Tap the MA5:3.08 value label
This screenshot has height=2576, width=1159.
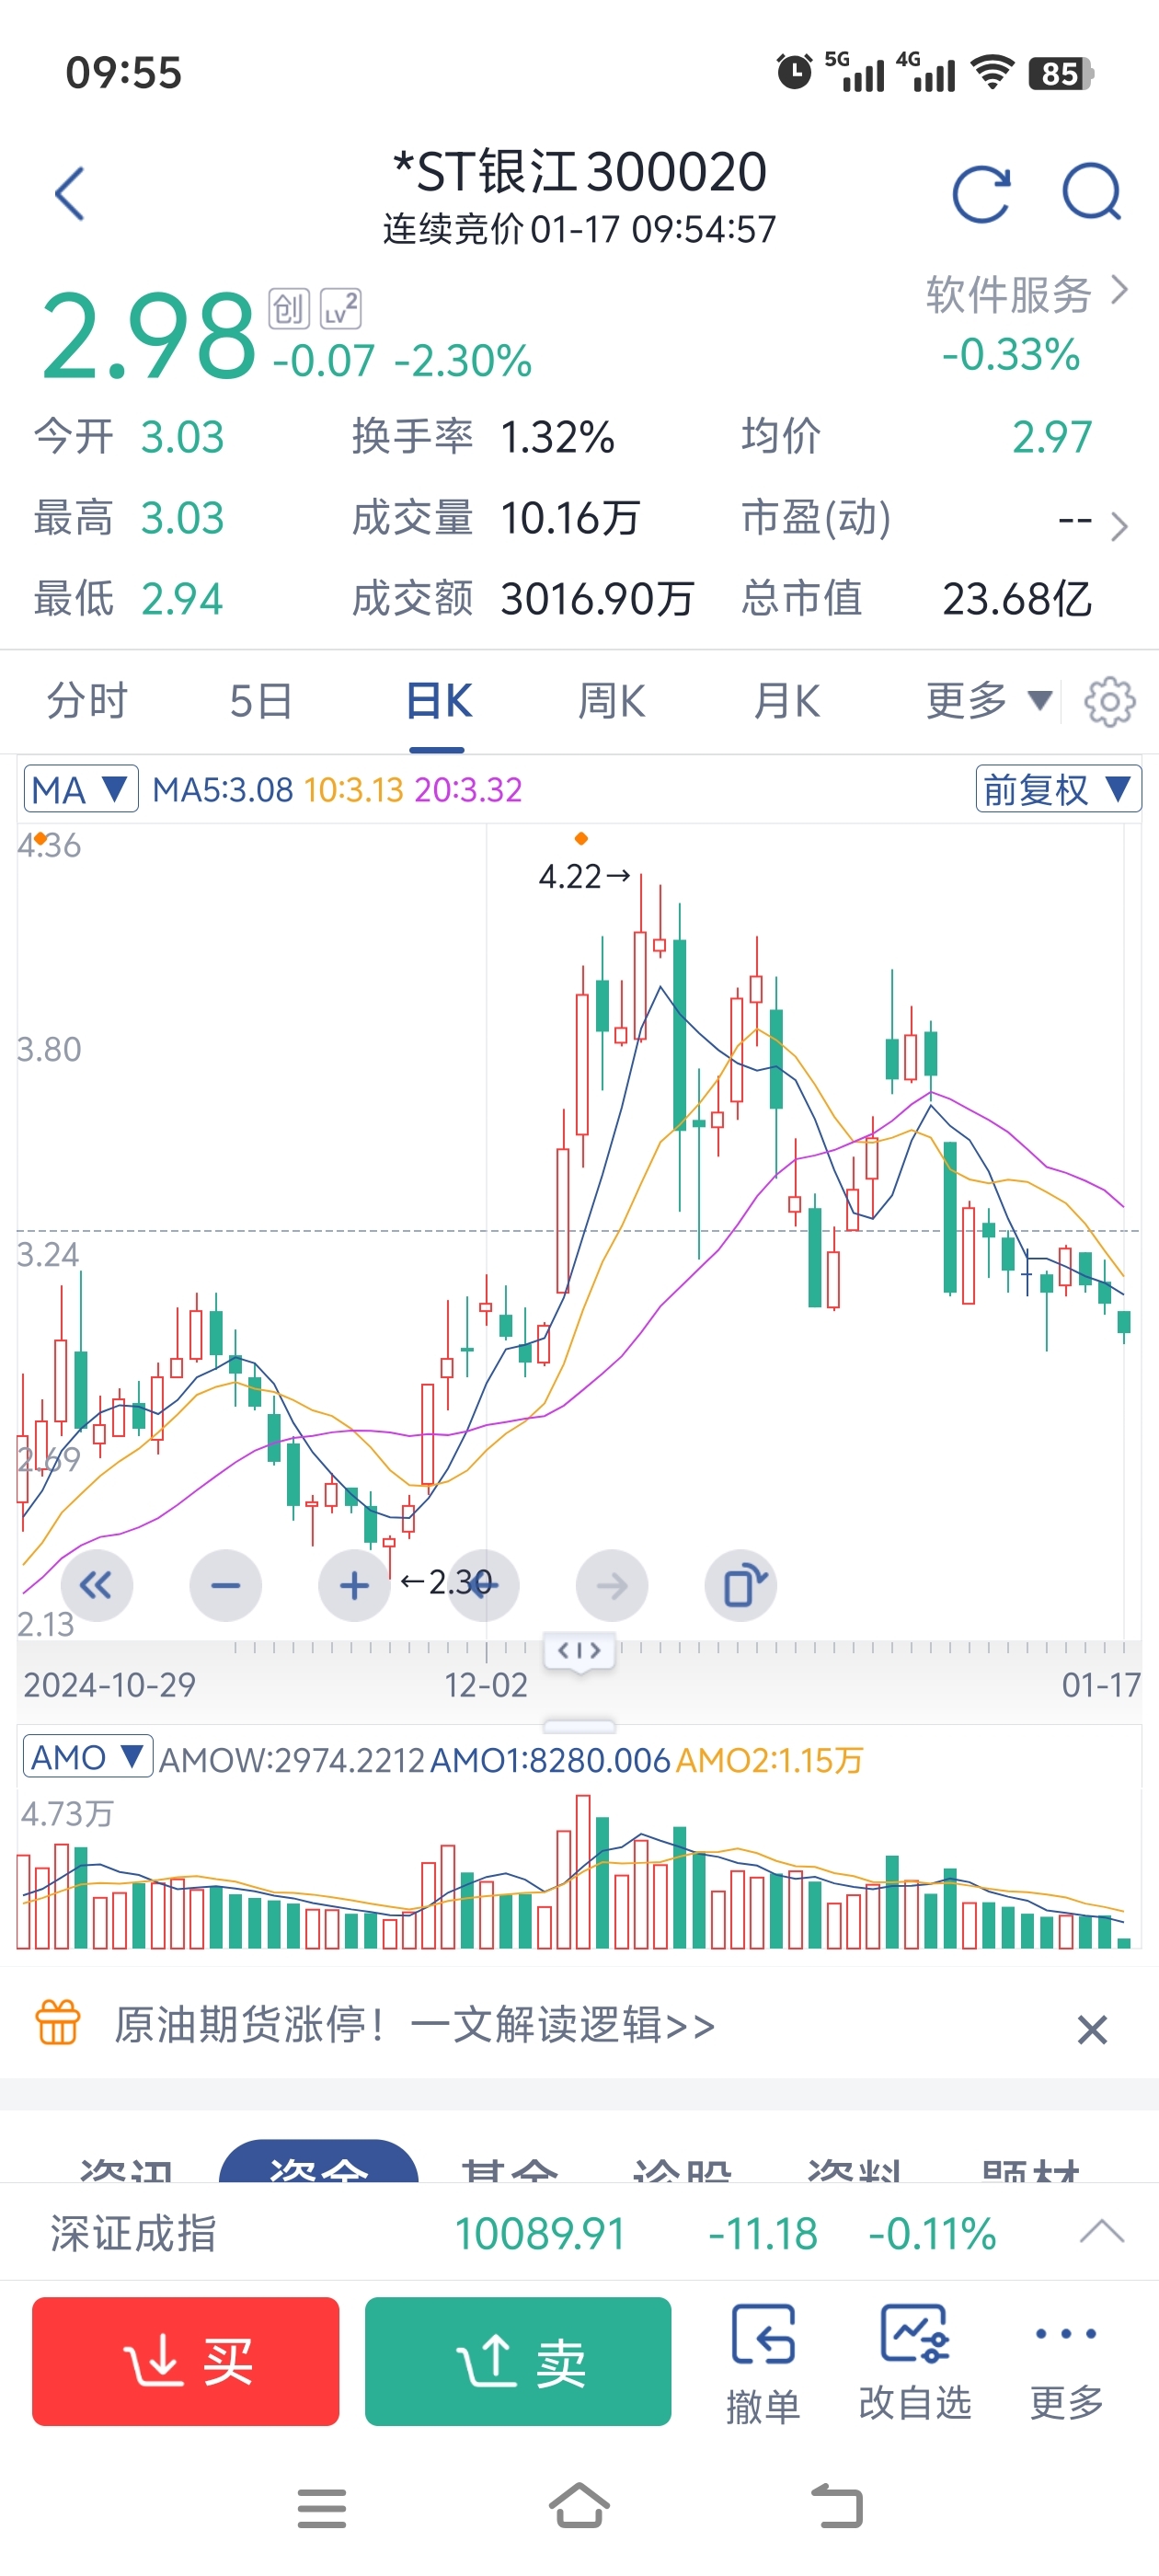[x=223, y=790]
